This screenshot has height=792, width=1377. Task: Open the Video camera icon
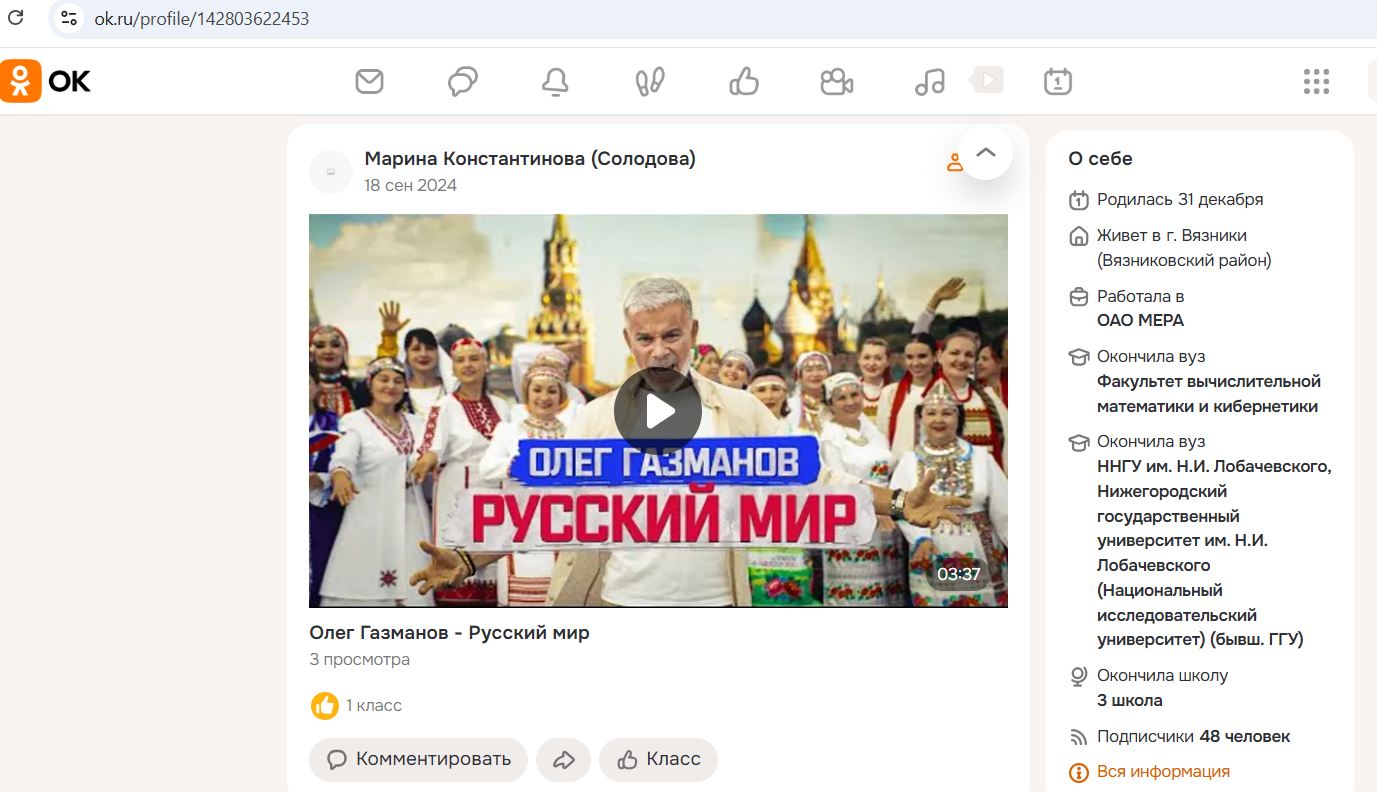pyautogui.click(x=836, y=82)
